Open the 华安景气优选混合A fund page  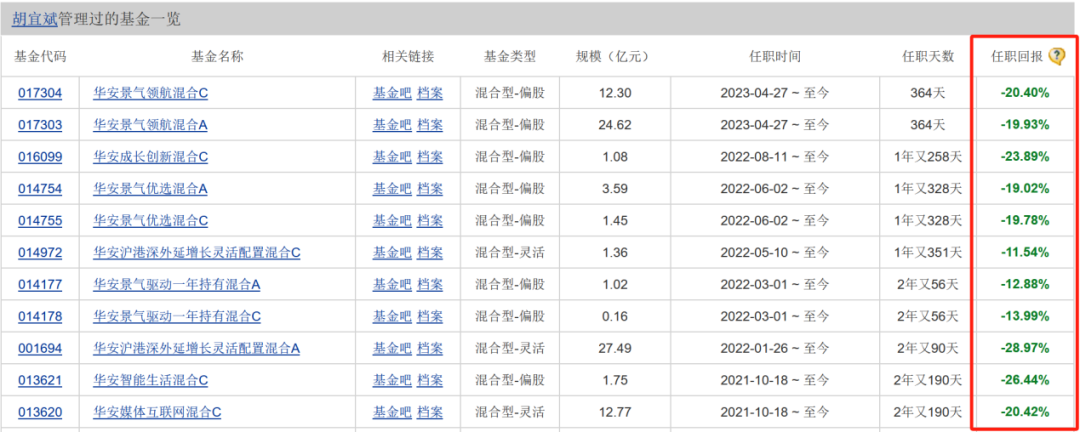(151, 189)
